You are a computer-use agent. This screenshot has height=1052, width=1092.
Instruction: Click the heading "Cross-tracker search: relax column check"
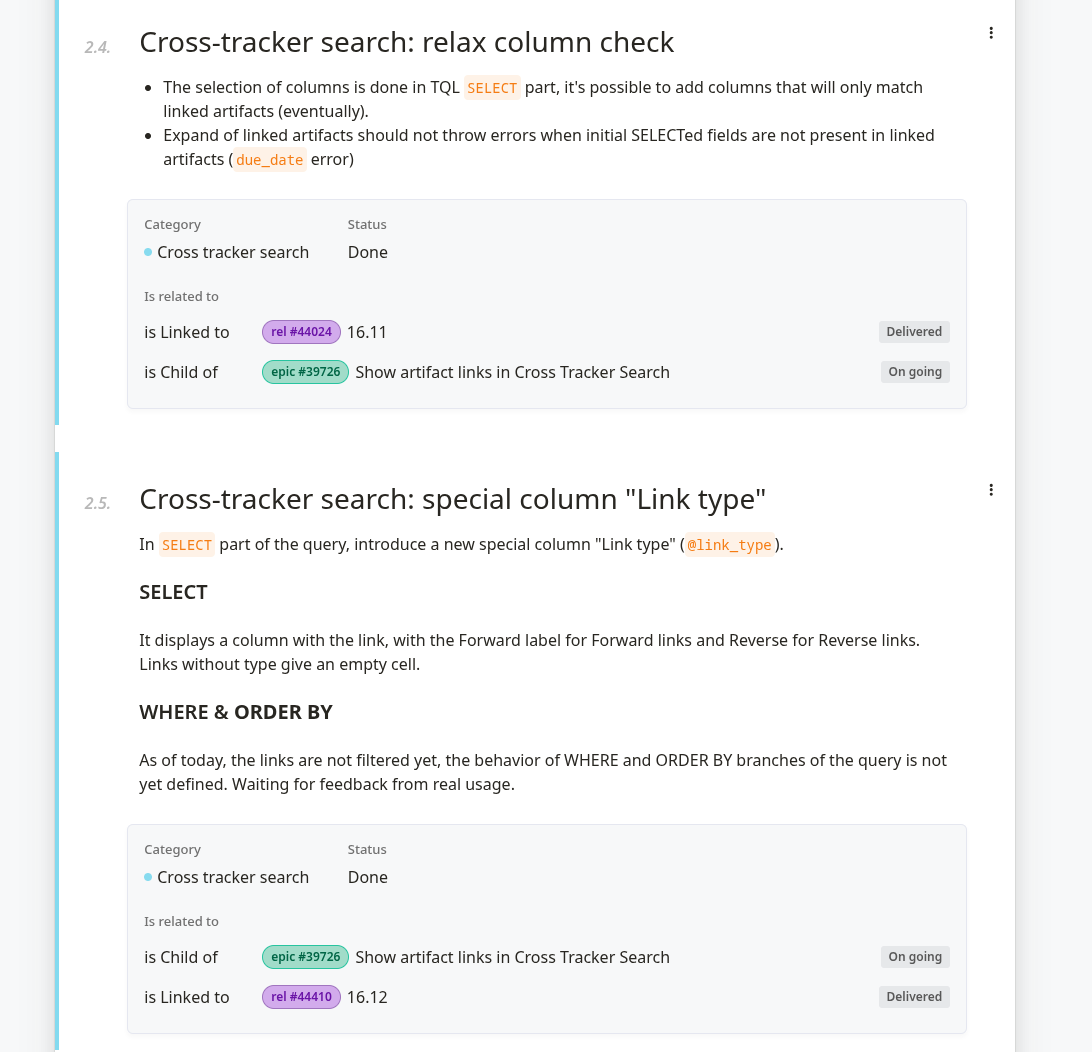pyautogui.click(x=407, y=42)
